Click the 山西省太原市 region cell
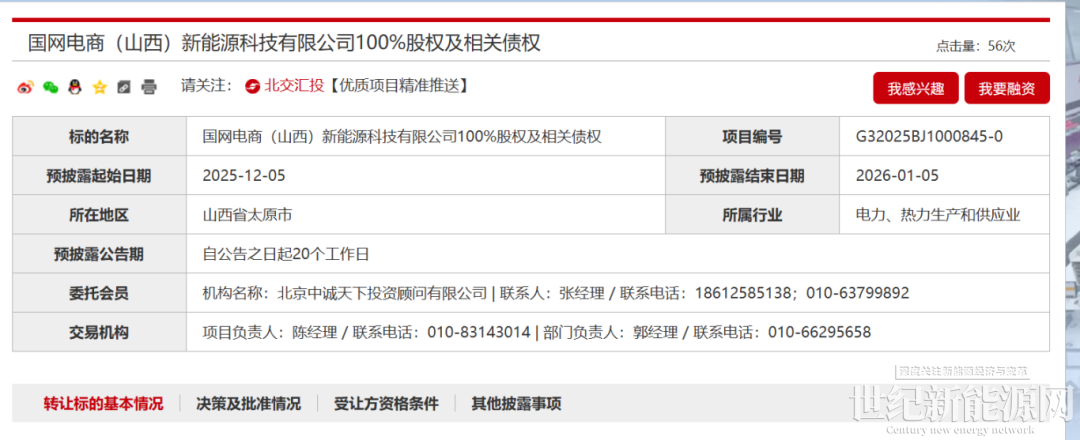1080x440 pixels. tap(247, 215)
